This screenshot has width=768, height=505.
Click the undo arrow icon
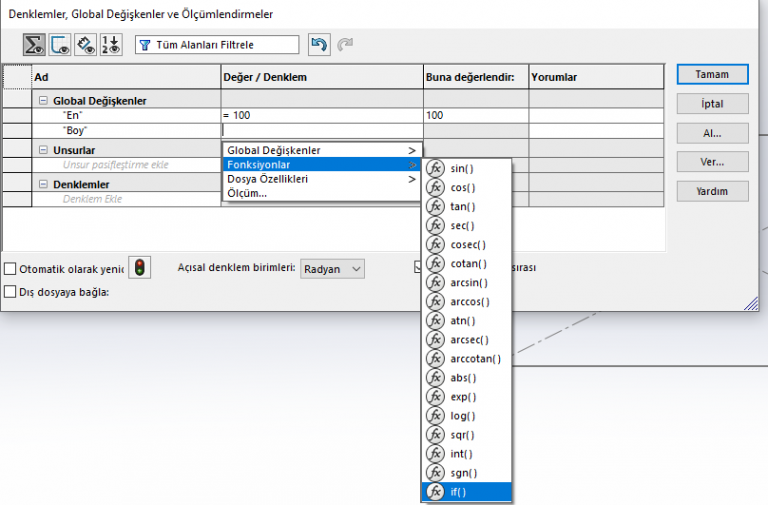[319, 45]
